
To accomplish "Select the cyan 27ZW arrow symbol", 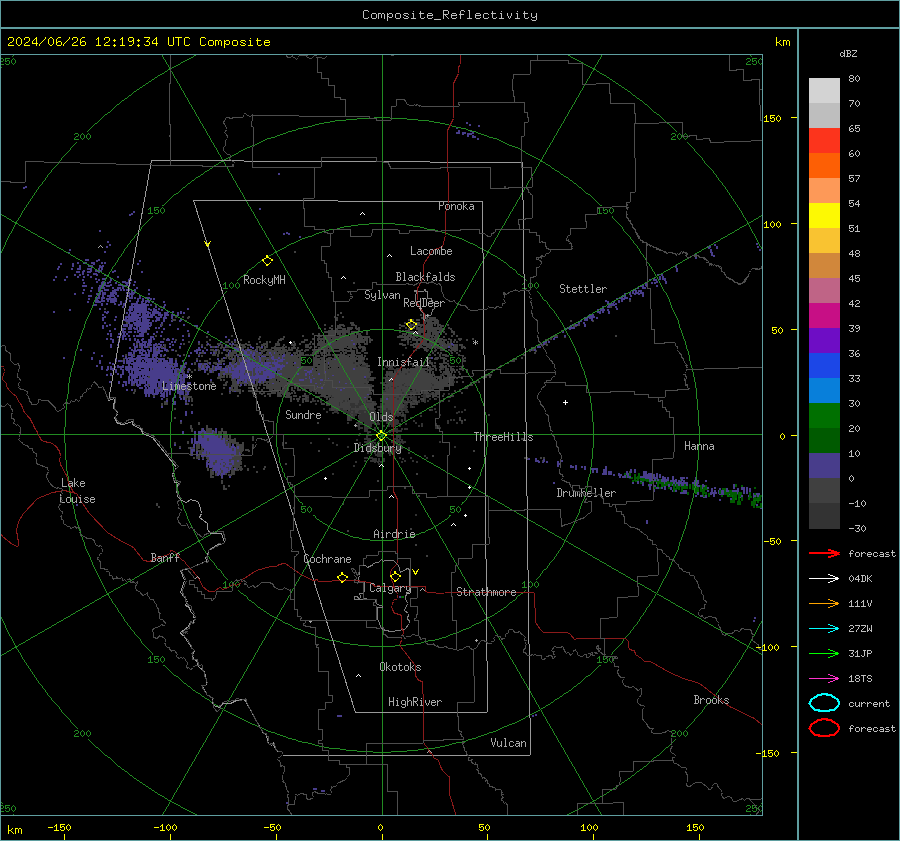I will (x=824, y=629).
